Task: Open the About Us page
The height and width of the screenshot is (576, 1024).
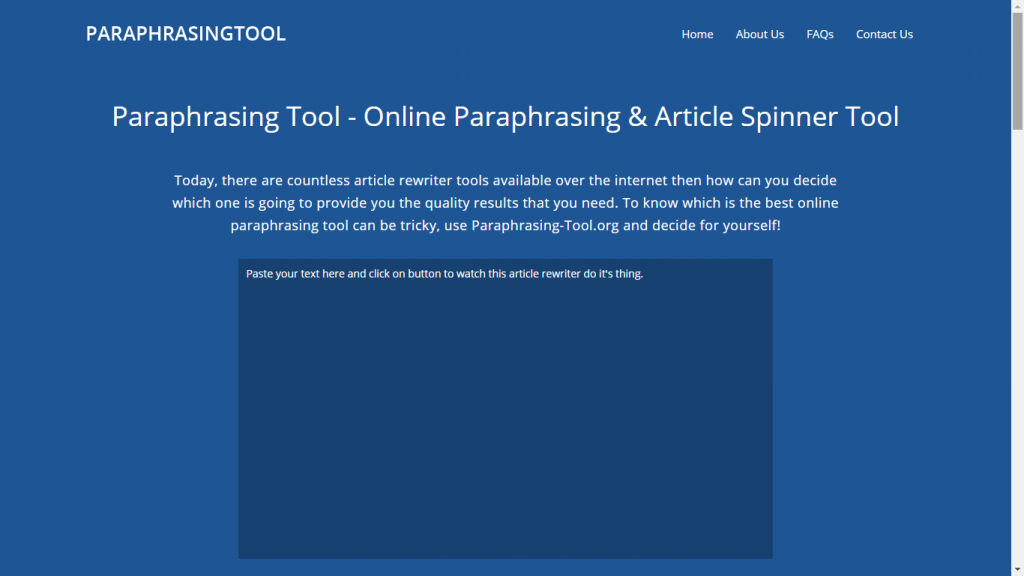Action: (760, 34)
